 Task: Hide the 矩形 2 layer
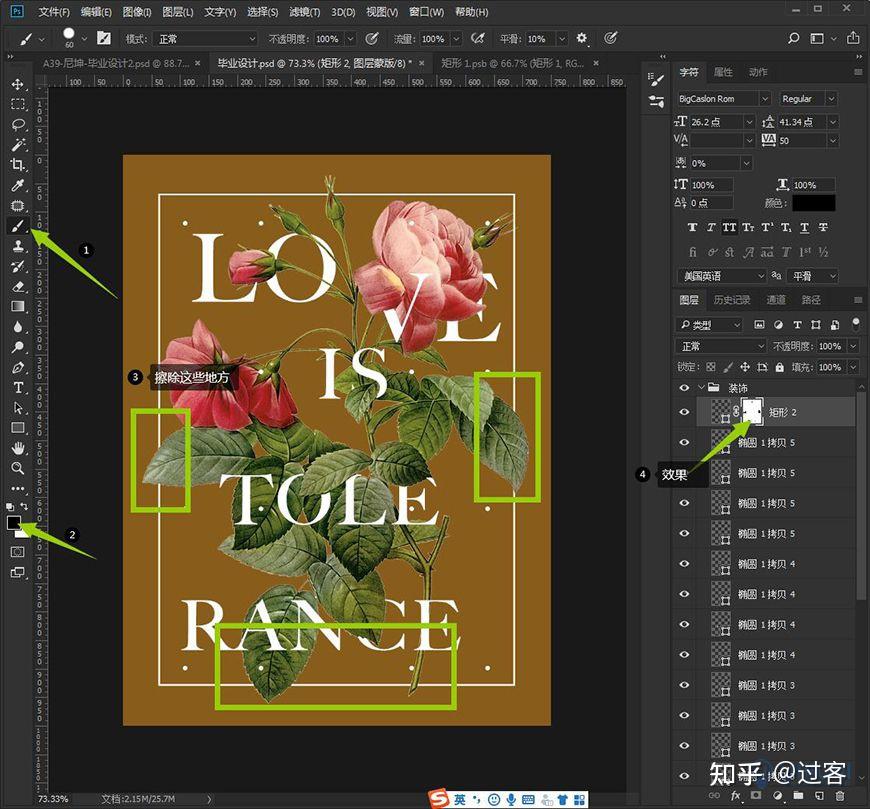[x=684, y=412]
